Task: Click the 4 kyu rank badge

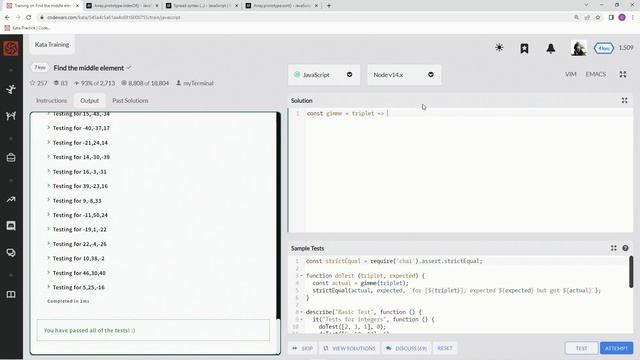Action: click(x=604, y=48)
